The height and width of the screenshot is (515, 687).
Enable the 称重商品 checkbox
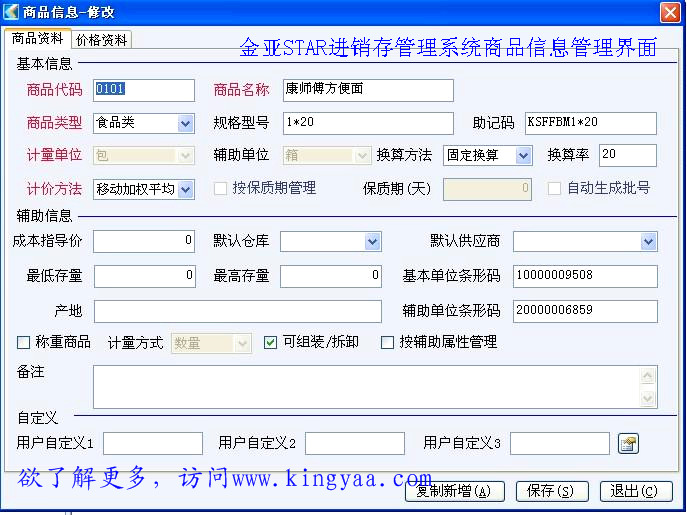point(24,343)
